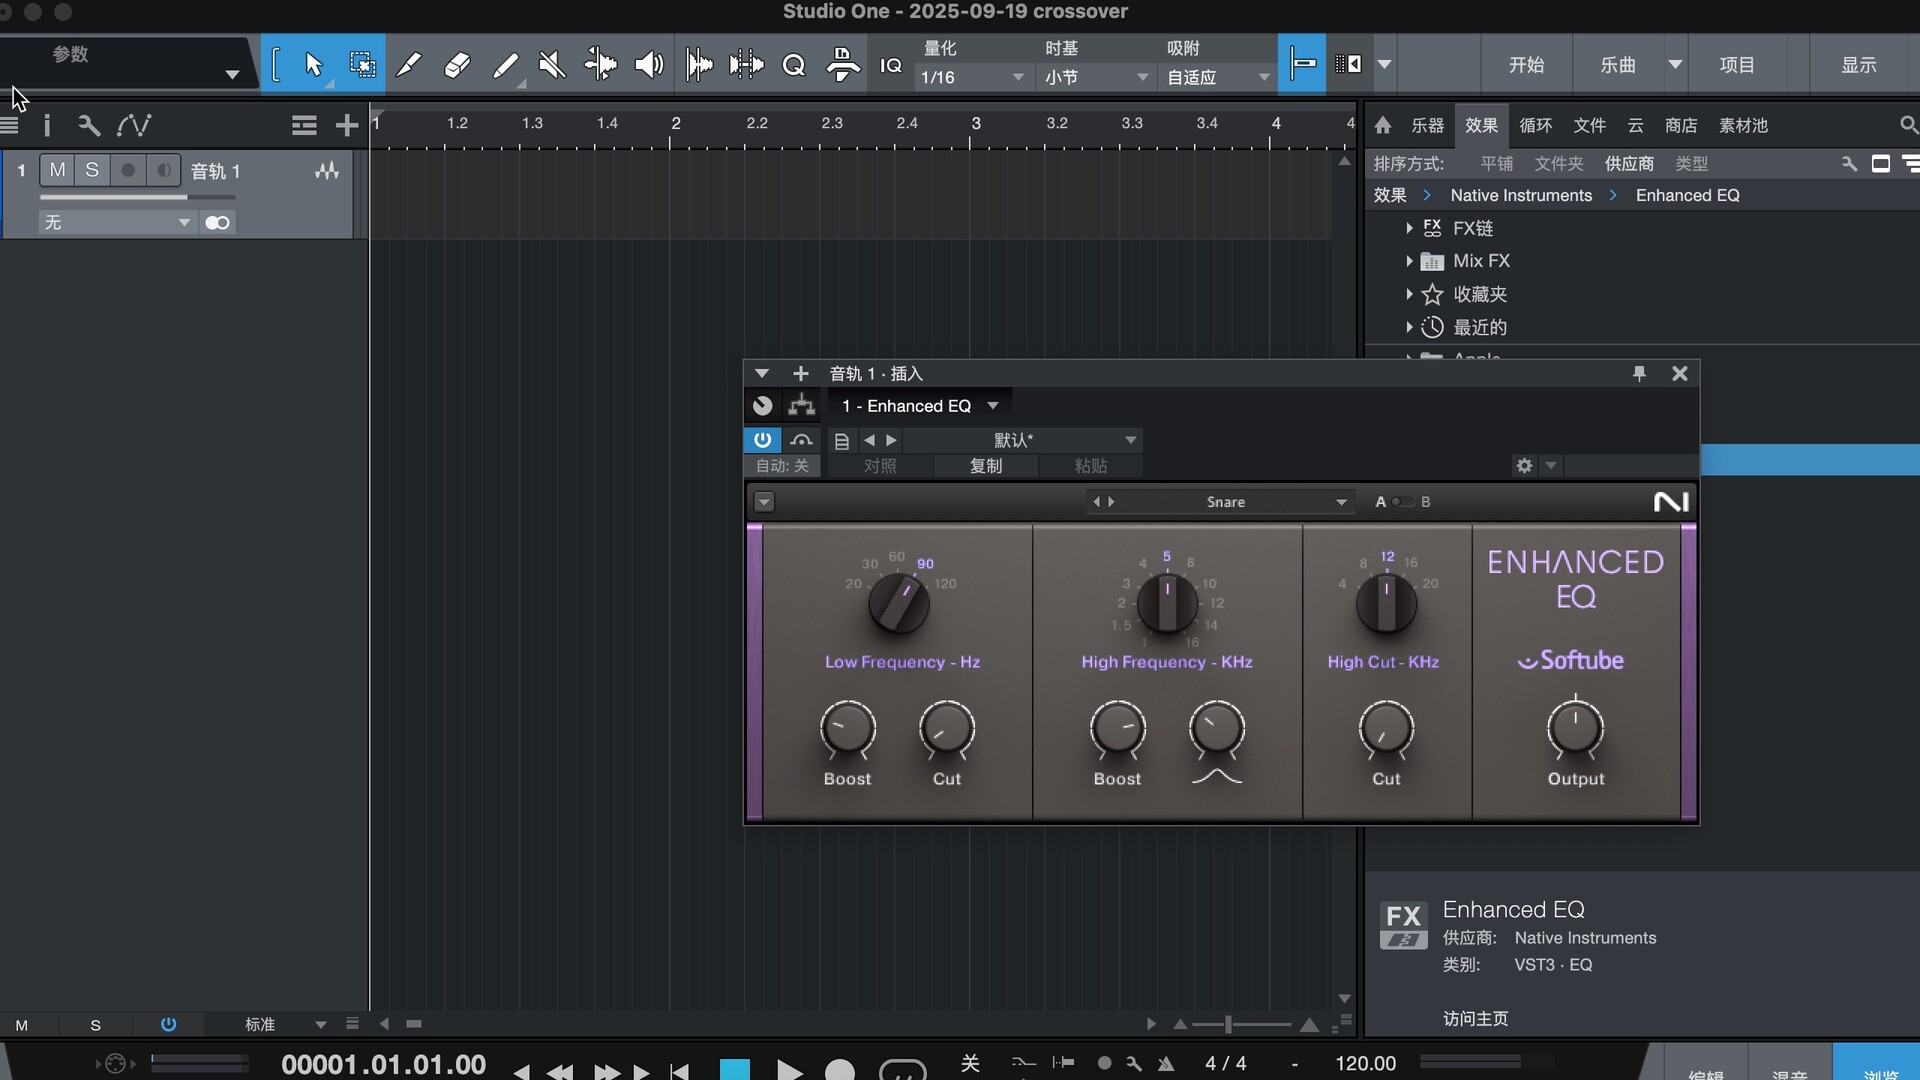Expand the Mix FX folder

point(1409,261)
